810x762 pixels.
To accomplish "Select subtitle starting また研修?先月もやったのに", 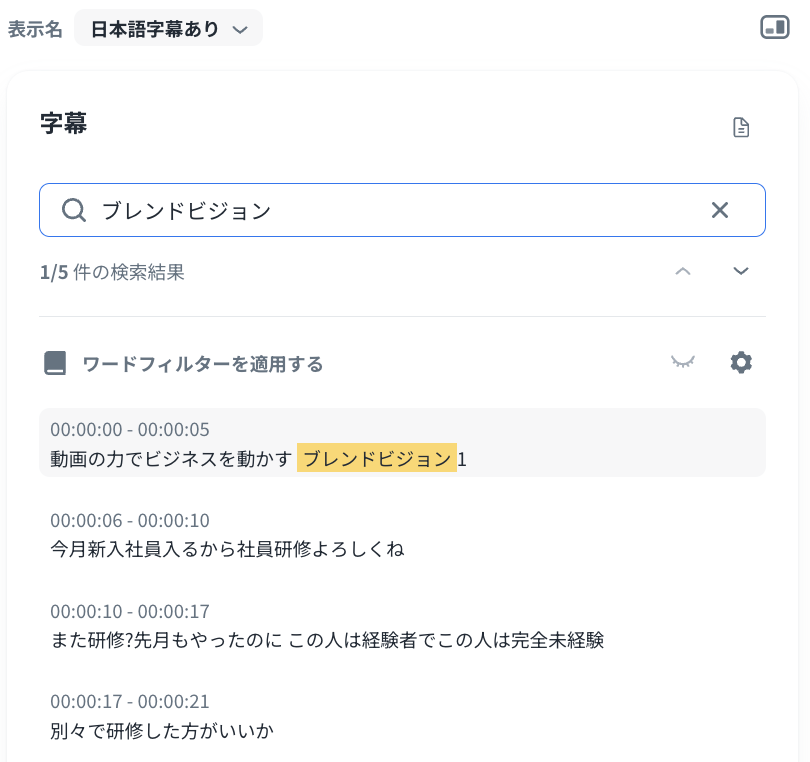I will pyautogui.click(x=327, y=640).
